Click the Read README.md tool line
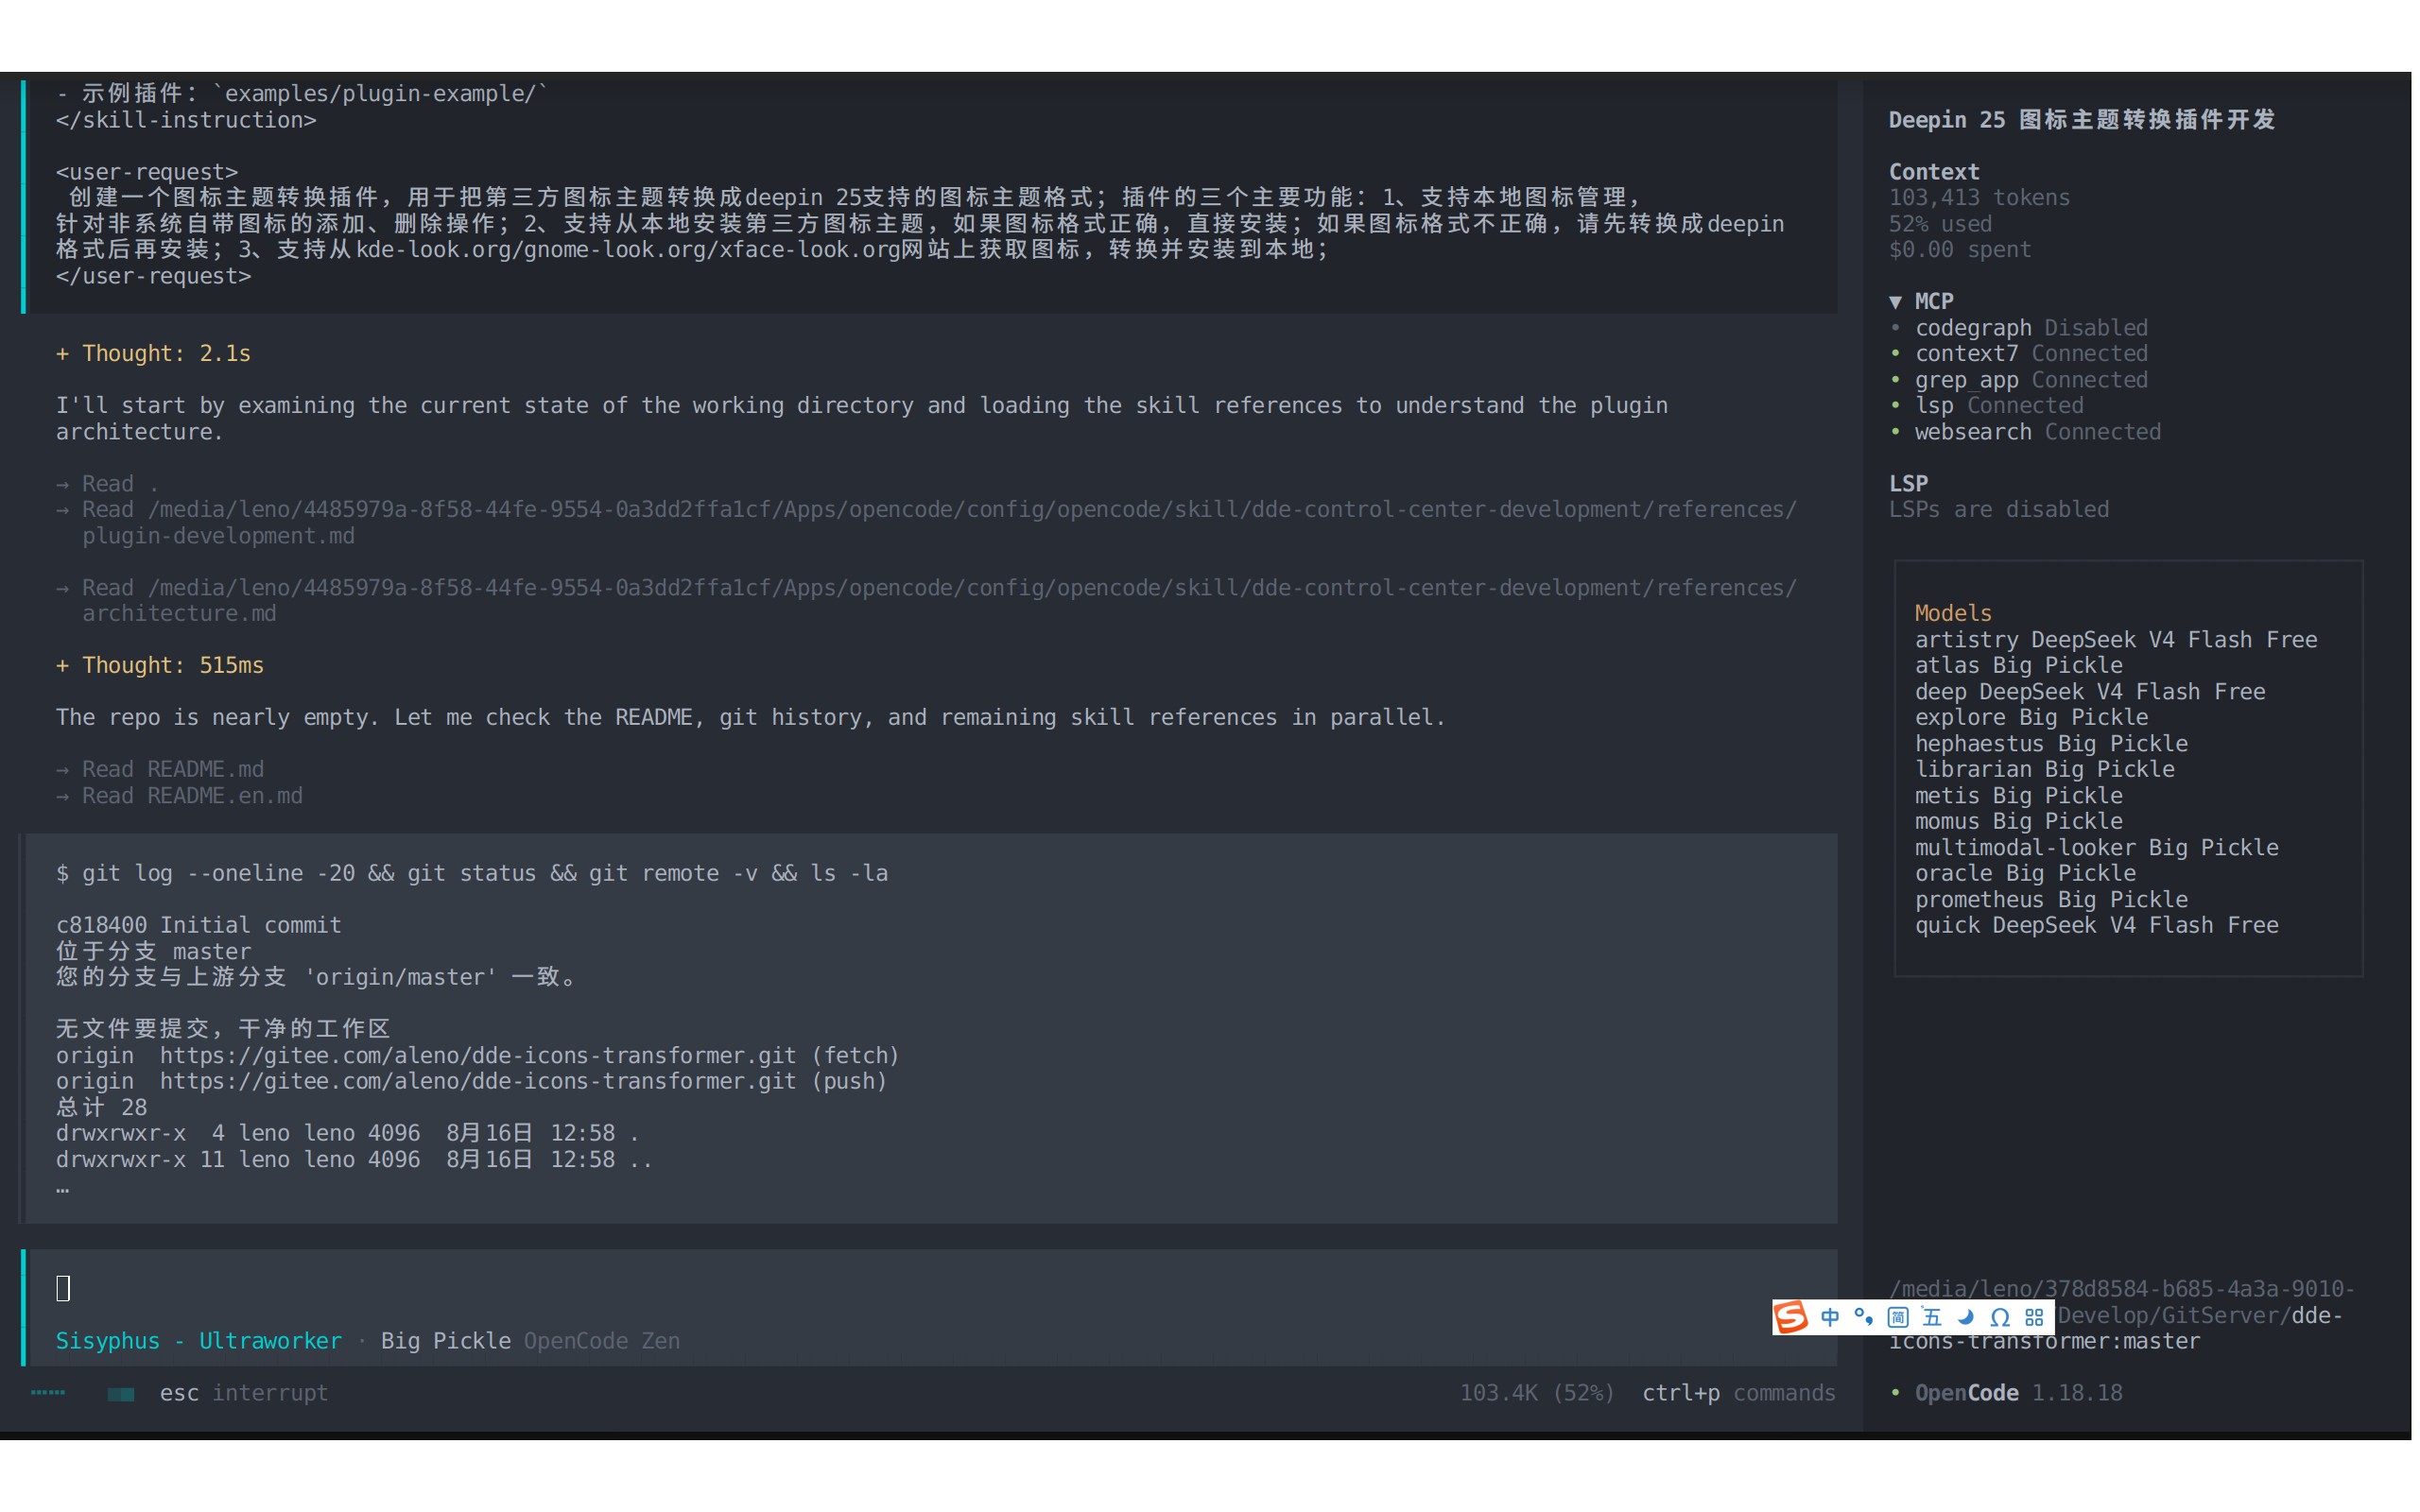Screen dimensions: 2420x1512 [x=160, y=770]
